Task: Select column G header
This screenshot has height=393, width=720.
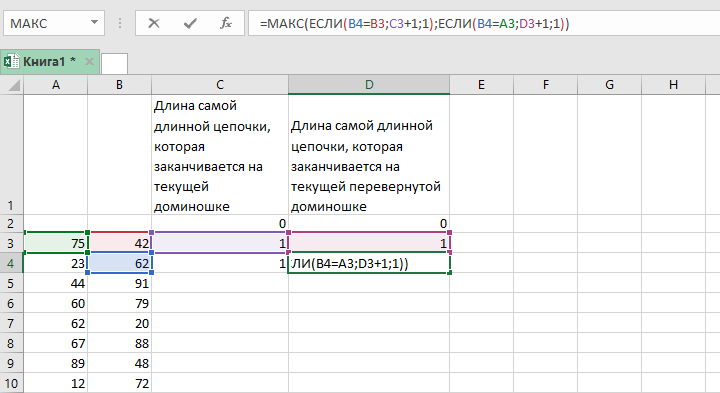Action: point(609,84)
